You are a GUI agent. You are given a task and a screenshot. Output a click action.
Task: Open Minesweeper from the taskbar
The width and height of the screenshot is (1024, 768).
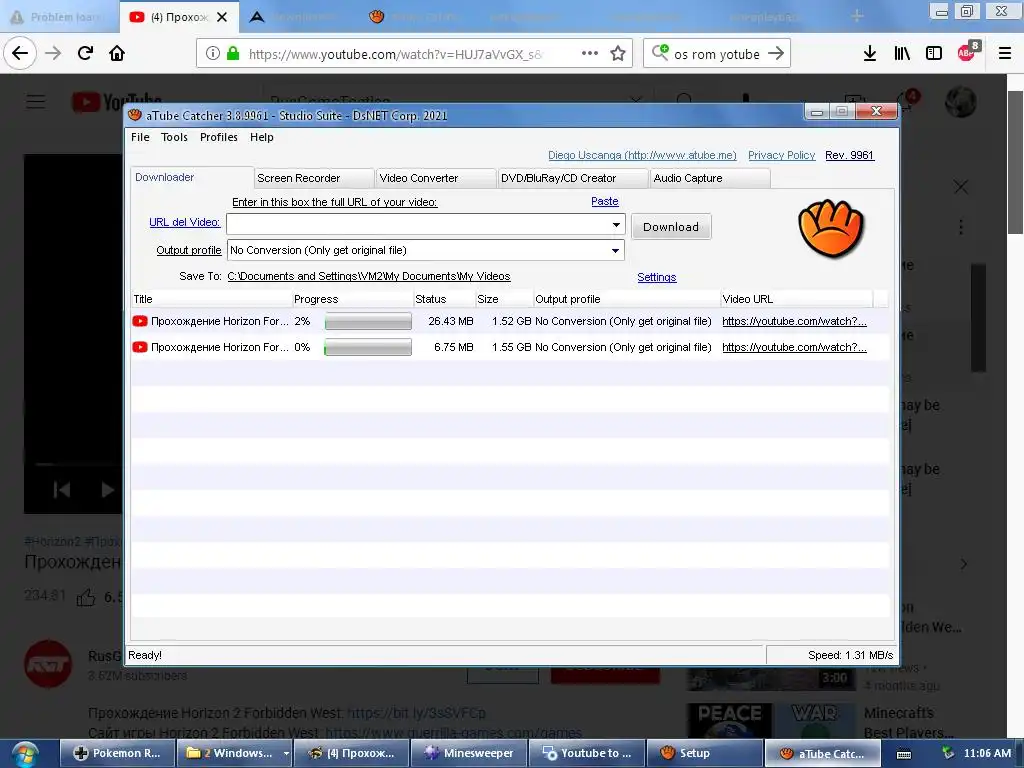coord(469,753)
